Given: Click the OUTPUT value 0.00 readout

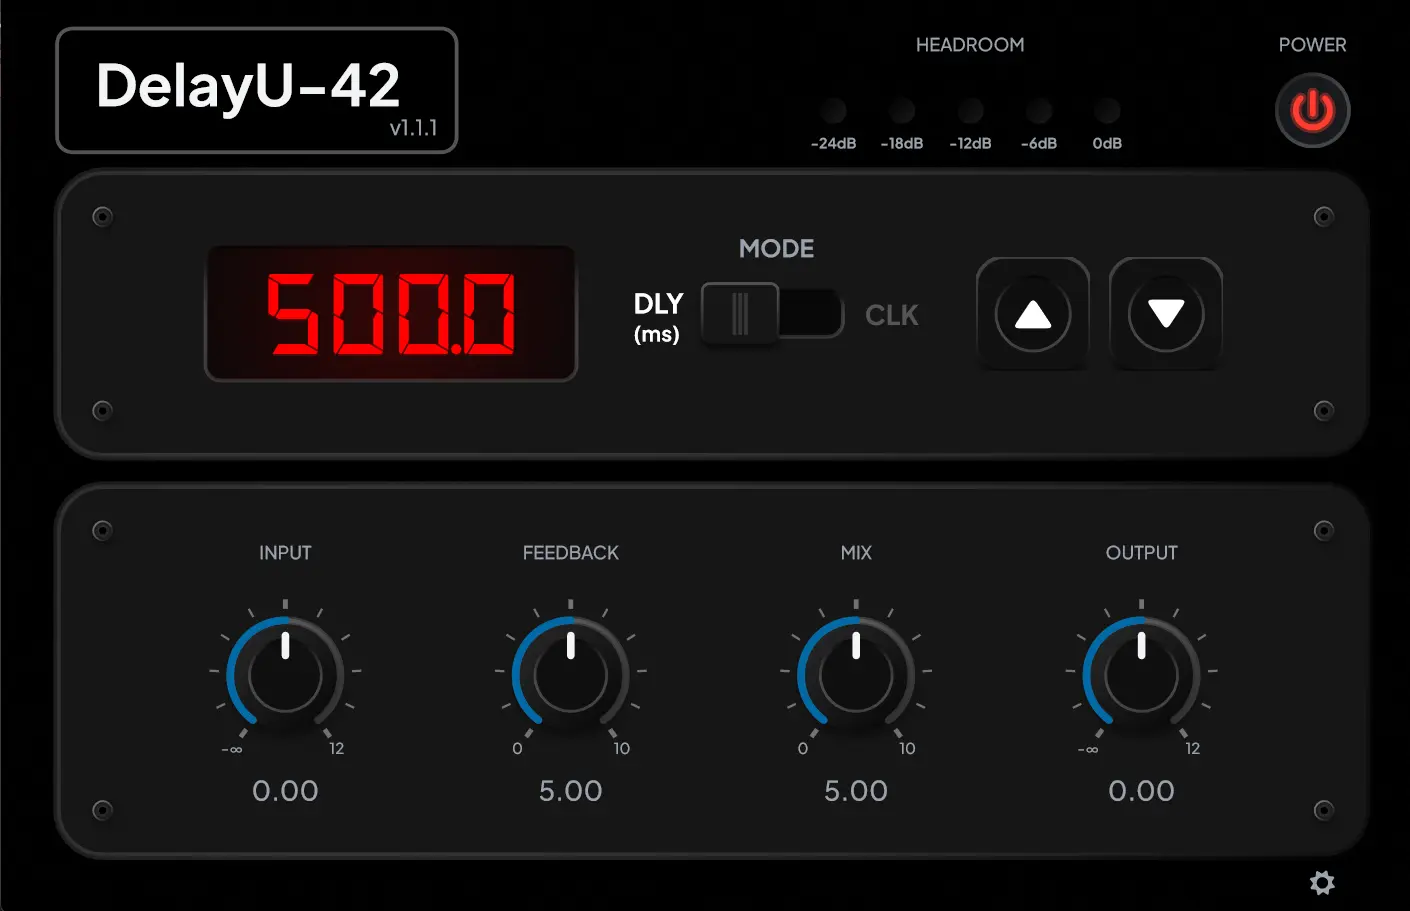Looking at the screenshot, I should point(1141,791).
